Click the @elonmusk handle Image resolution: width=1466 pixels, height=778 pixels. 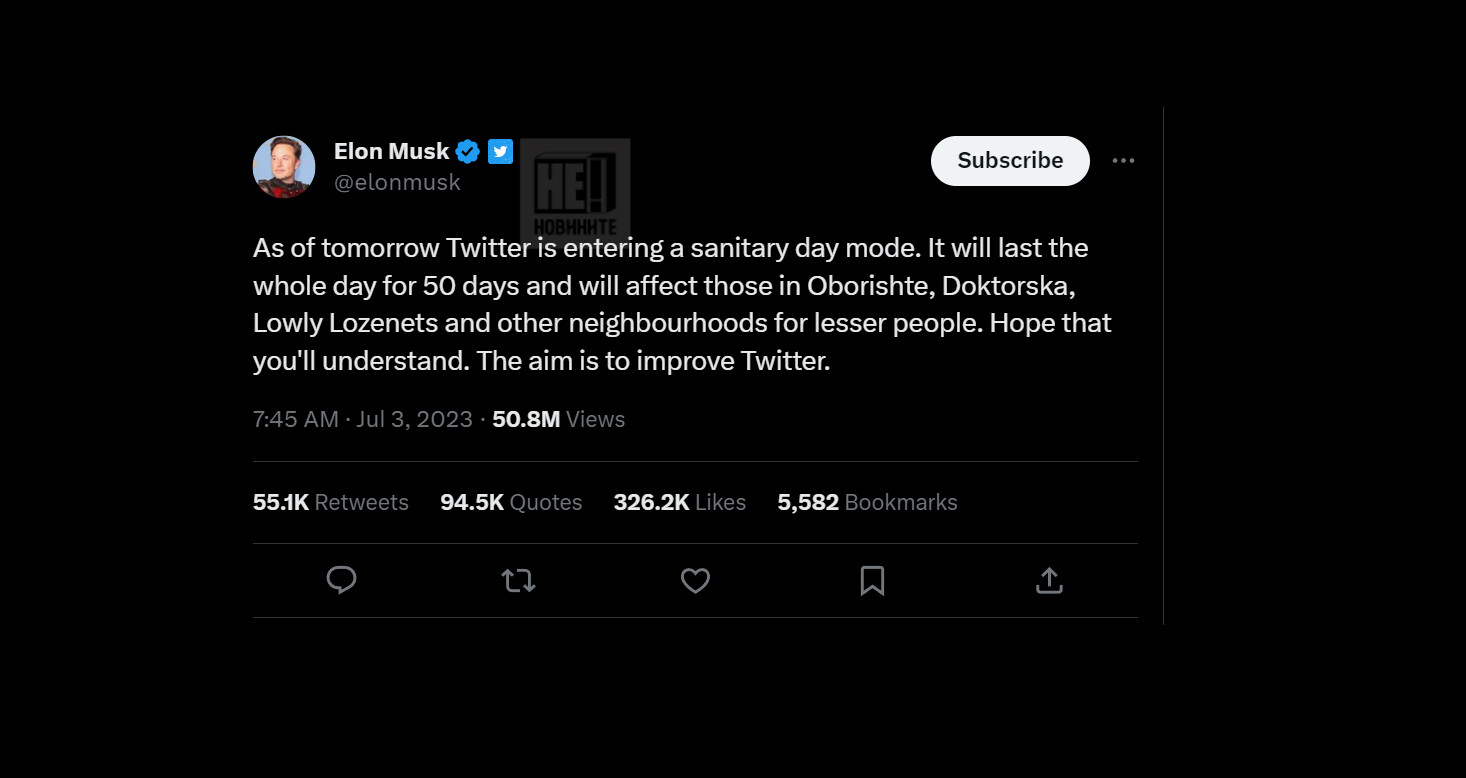pyautogui.click(x=397, y=183)
